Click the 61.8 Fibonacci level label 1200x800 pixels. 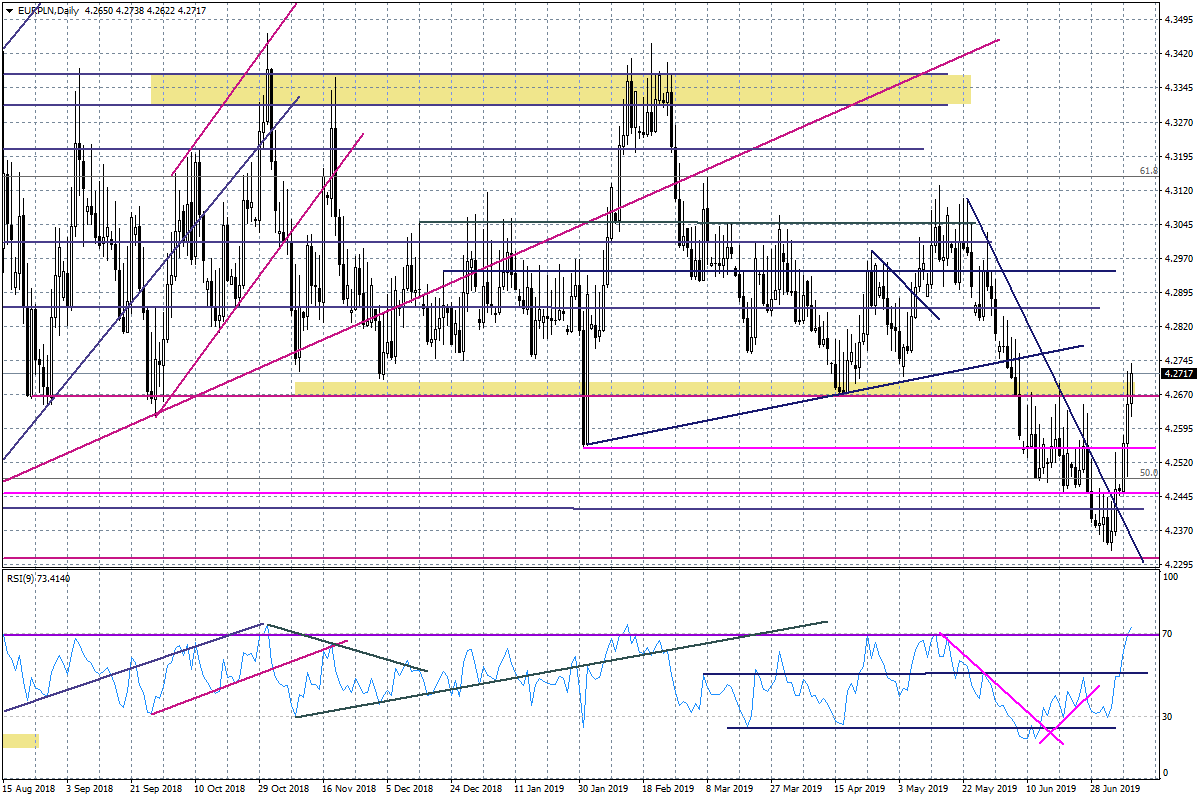1149,171
